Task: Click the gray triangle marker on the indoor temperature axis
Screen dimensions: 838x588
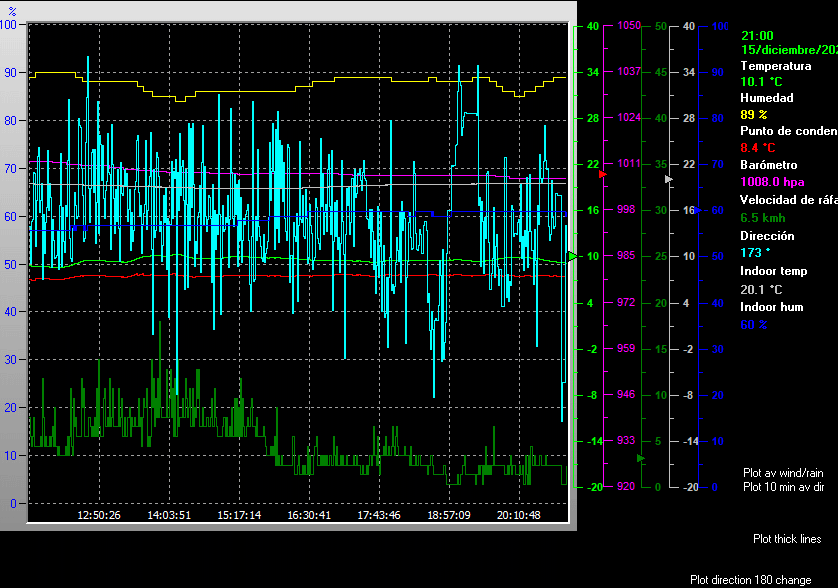Action: click(670, 178)
